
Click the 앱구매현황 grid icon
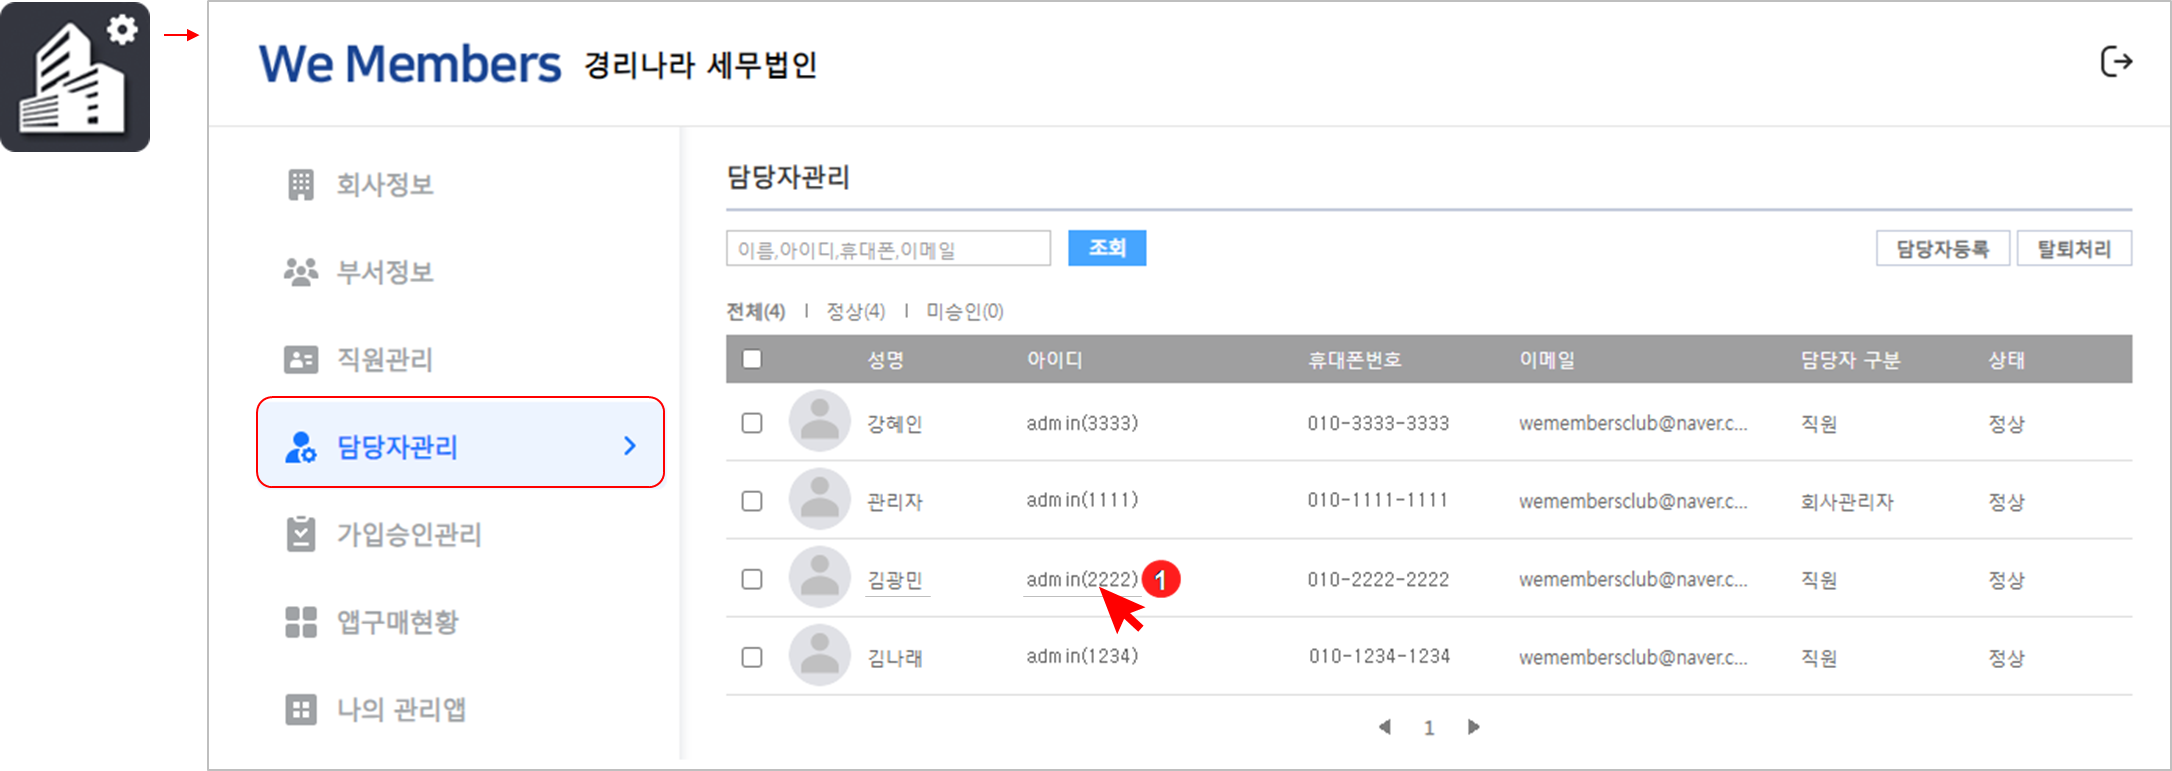coord(300,622)
